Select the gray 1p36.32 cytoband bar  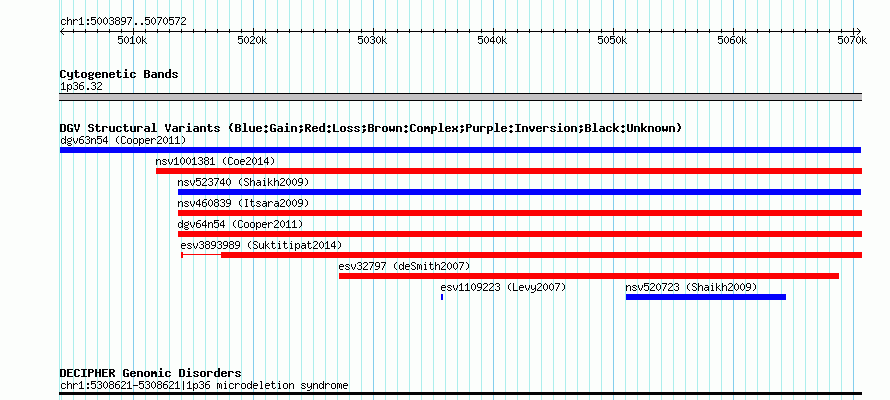coord(460,98)
